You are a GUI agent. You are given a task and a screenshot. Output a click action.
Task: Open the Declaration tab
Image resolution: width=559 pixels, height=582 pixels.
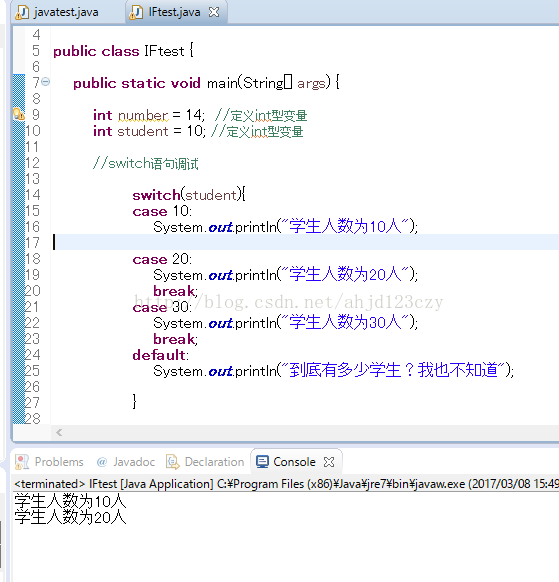[x=205, y=462]
